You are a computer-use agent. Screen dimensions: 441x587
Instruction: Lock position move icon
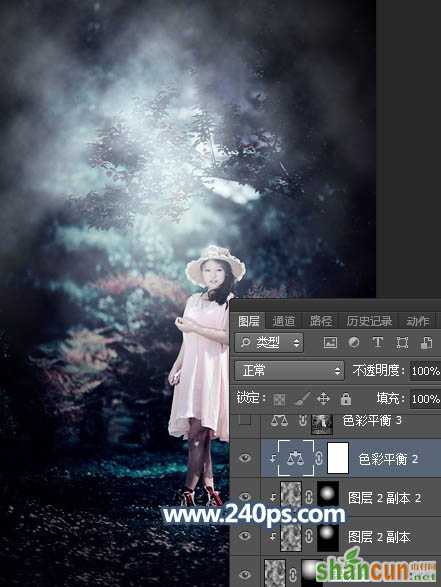(323, 399)
